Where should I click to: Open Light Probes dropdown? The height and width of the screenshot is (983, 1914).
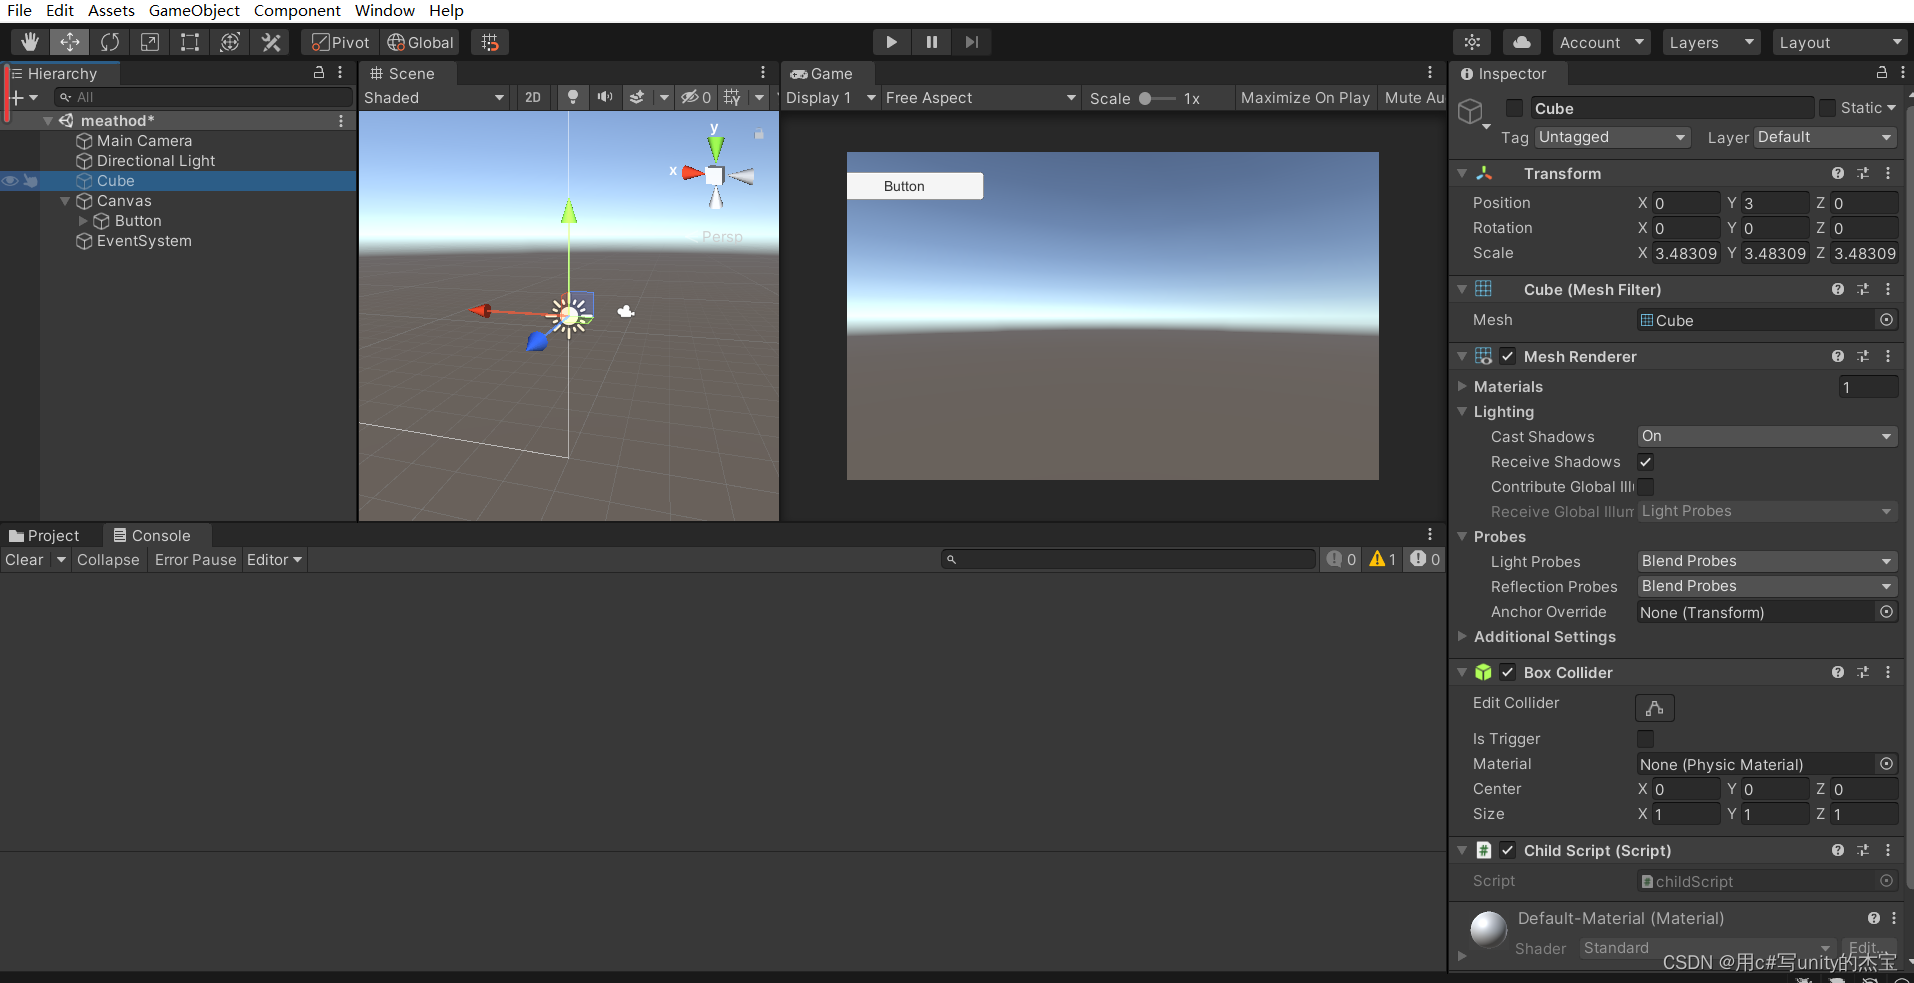pyautogui.click(x=1767, y=561)
